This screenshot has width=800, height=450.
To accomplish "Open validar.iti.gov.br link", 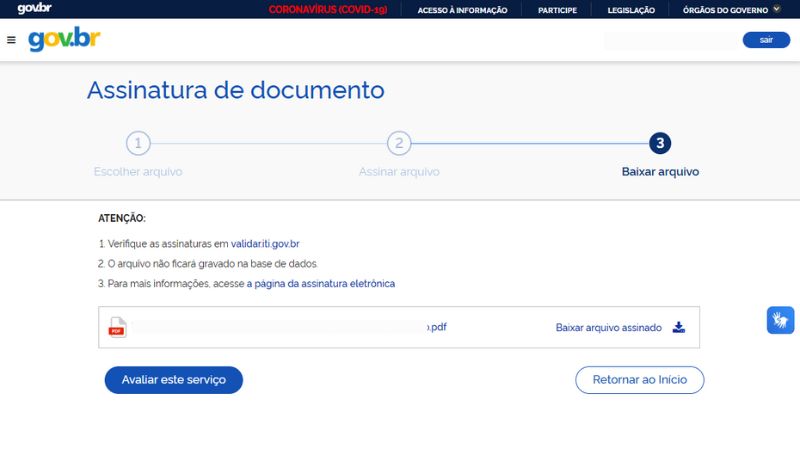I will [265, 244].
